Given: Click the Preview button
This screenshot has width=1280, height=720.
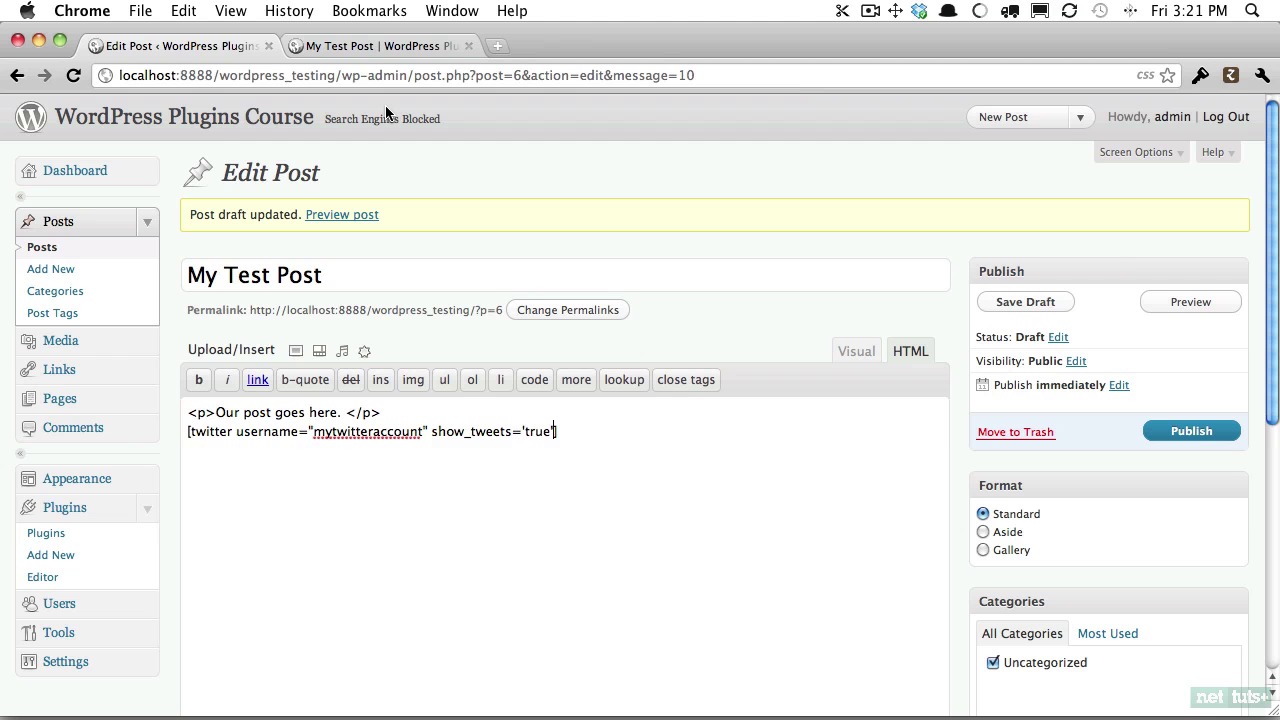Looking at the screenshot, I should coord(1190,302).
